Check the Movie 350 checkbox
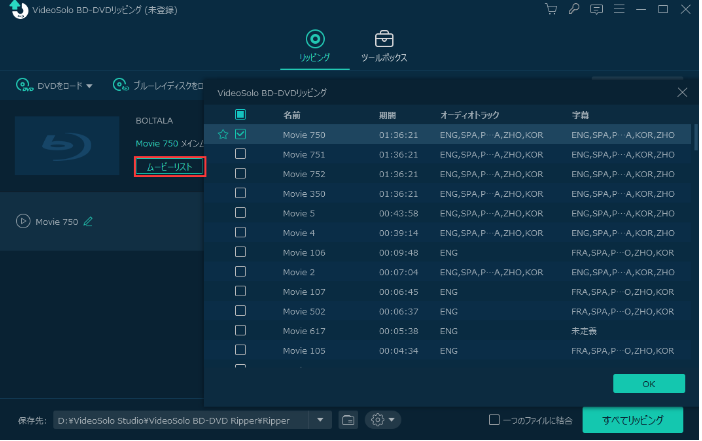Image resolution: width=702 pixels, height=441 pixels. click(x=240, y=193)
